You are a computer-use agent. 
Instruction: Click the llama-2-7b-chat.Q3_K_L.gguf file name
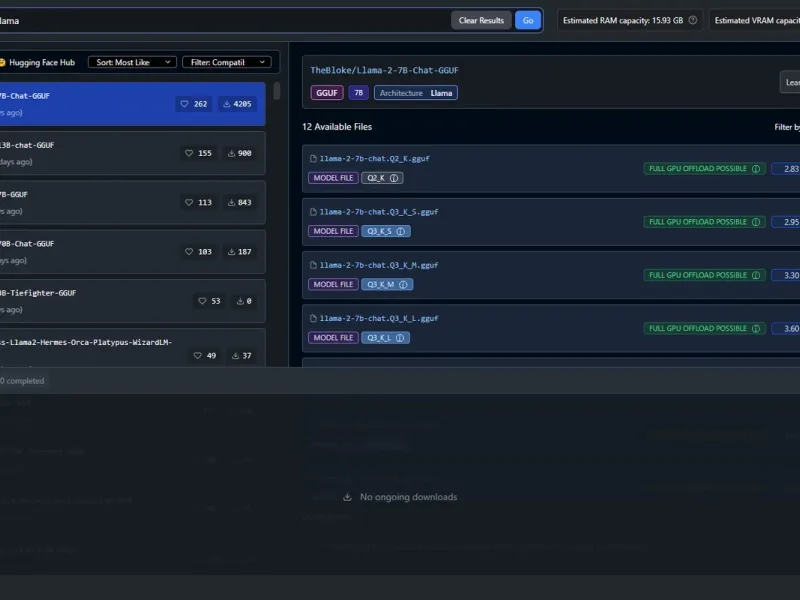point(379,318)
